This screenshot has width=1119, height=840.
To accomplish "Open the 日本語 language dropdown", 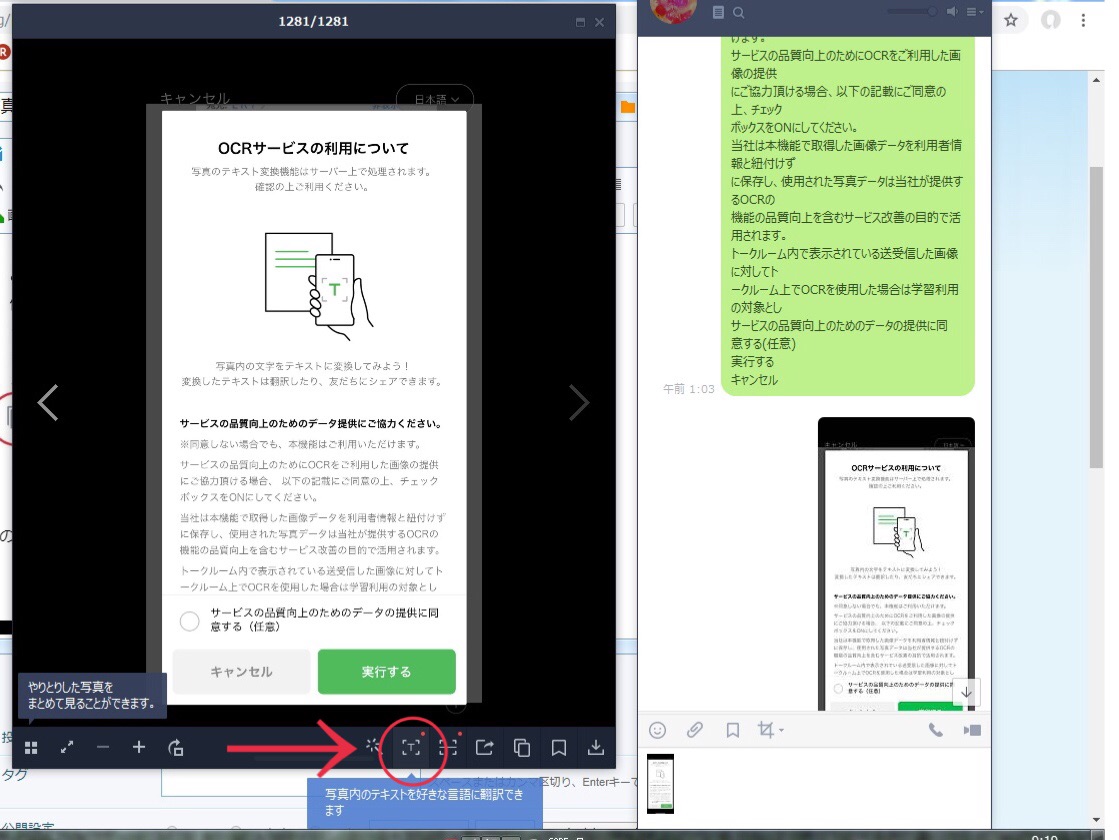I will coord(435,99).
